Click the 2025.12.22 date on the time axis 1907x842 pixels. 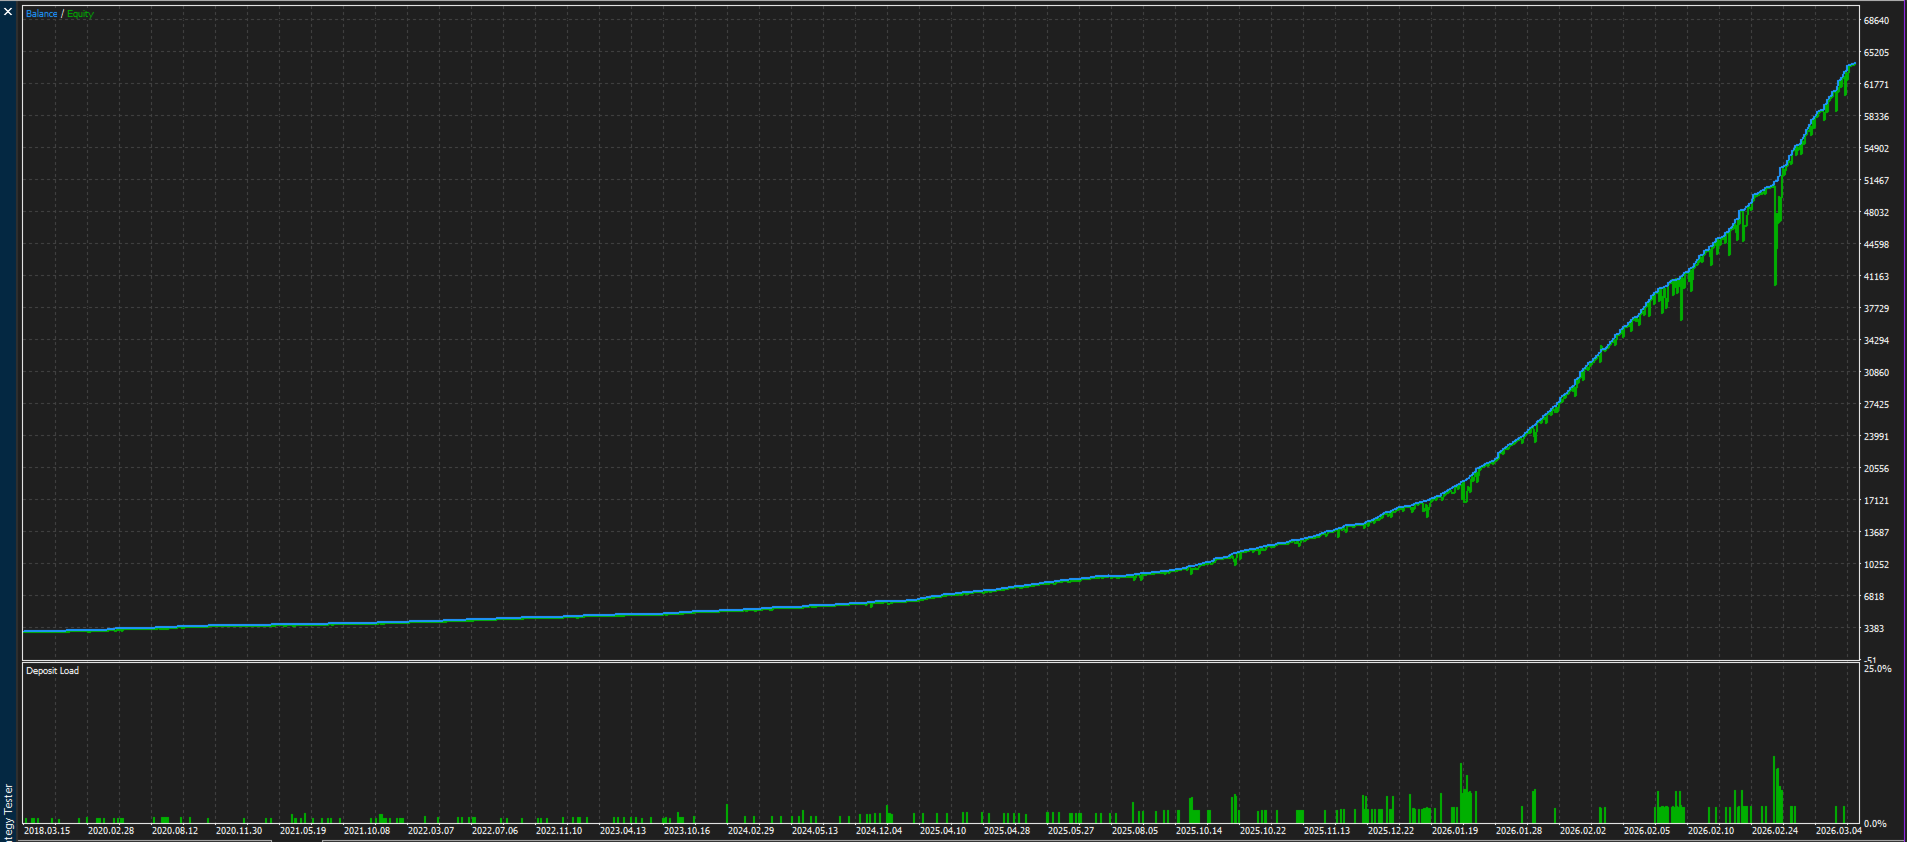(x=1391, y=831)
